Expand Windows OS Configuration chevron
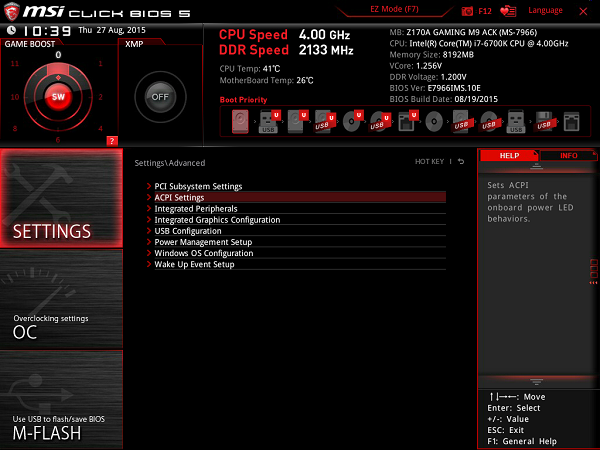This screenshot has width=600, height=450. coord(149,253)
